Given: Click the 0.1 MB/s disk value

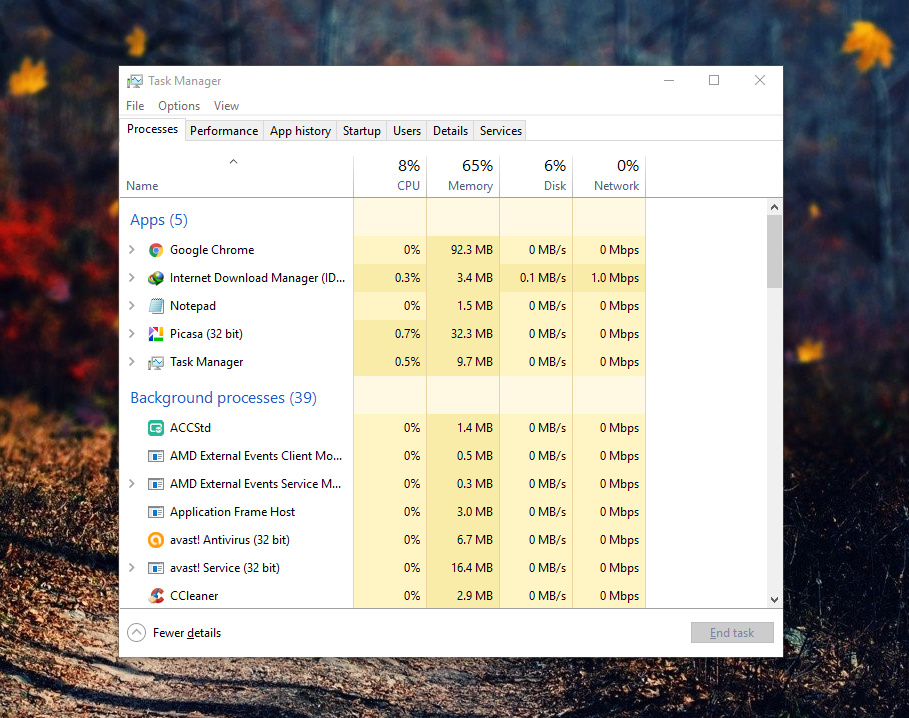Looking at the screenshot, I should click(x=543, y=278).
